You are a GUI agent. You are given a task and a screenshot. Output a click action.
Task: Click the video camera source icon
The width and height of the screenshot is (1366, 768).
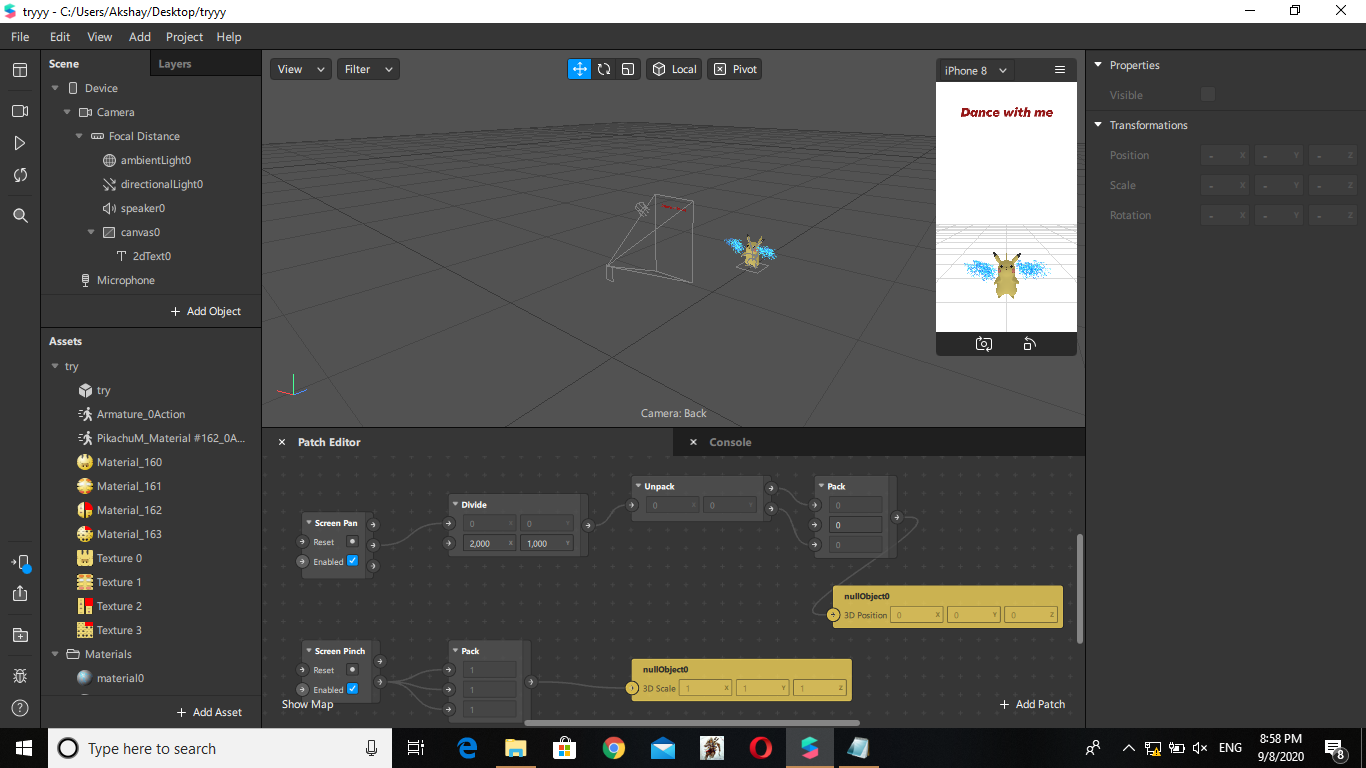click(x=20, y=111)
